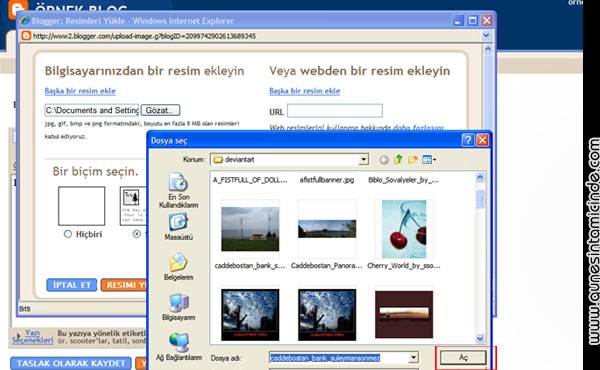Open the views menu icon
Screen dimensions: 600x370
(429, 160)
